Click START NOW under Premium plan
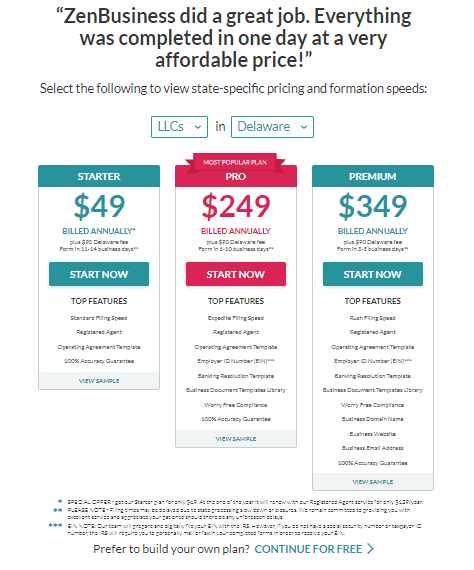Image resolution: width=474 pixels, height=570 pixels. [373, 274]
